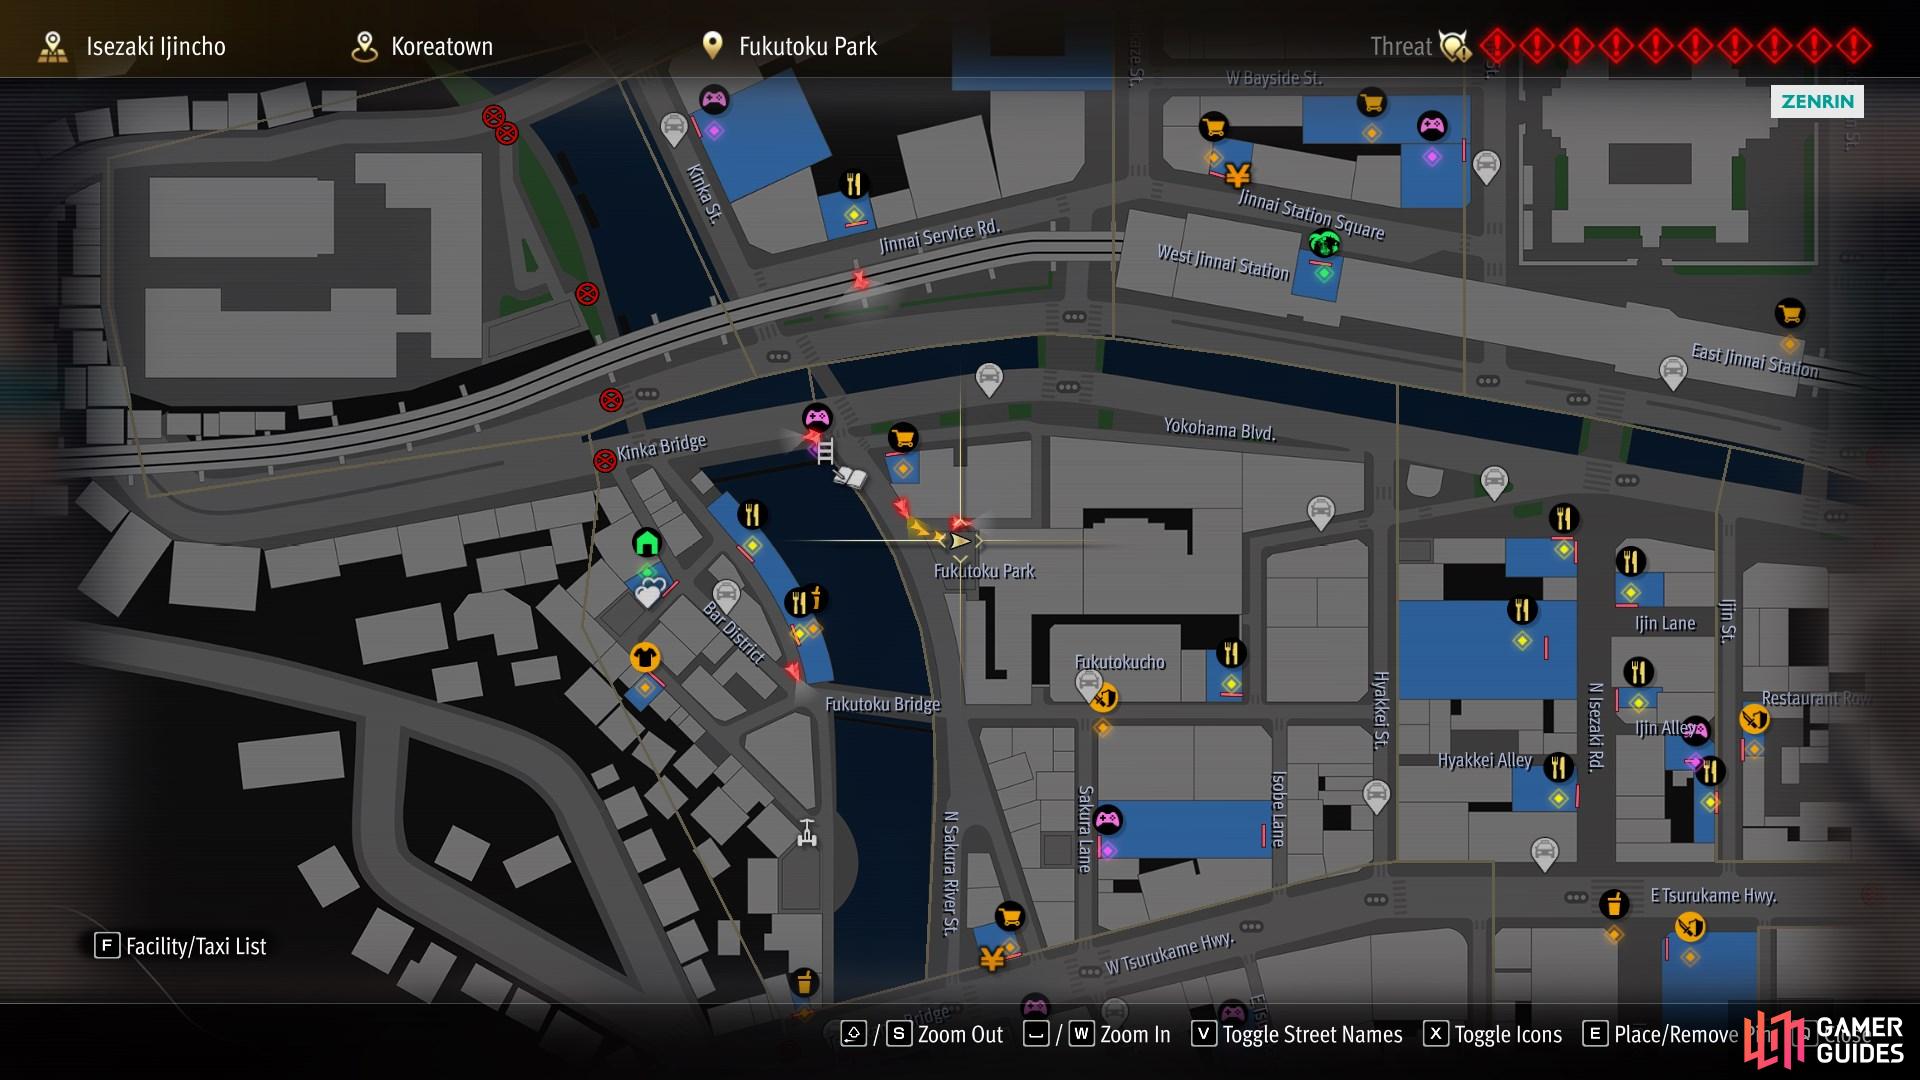Click the Fukutoku Bridge label
This screenshot has height=1080, width=1920.
[x=882, y=704]
